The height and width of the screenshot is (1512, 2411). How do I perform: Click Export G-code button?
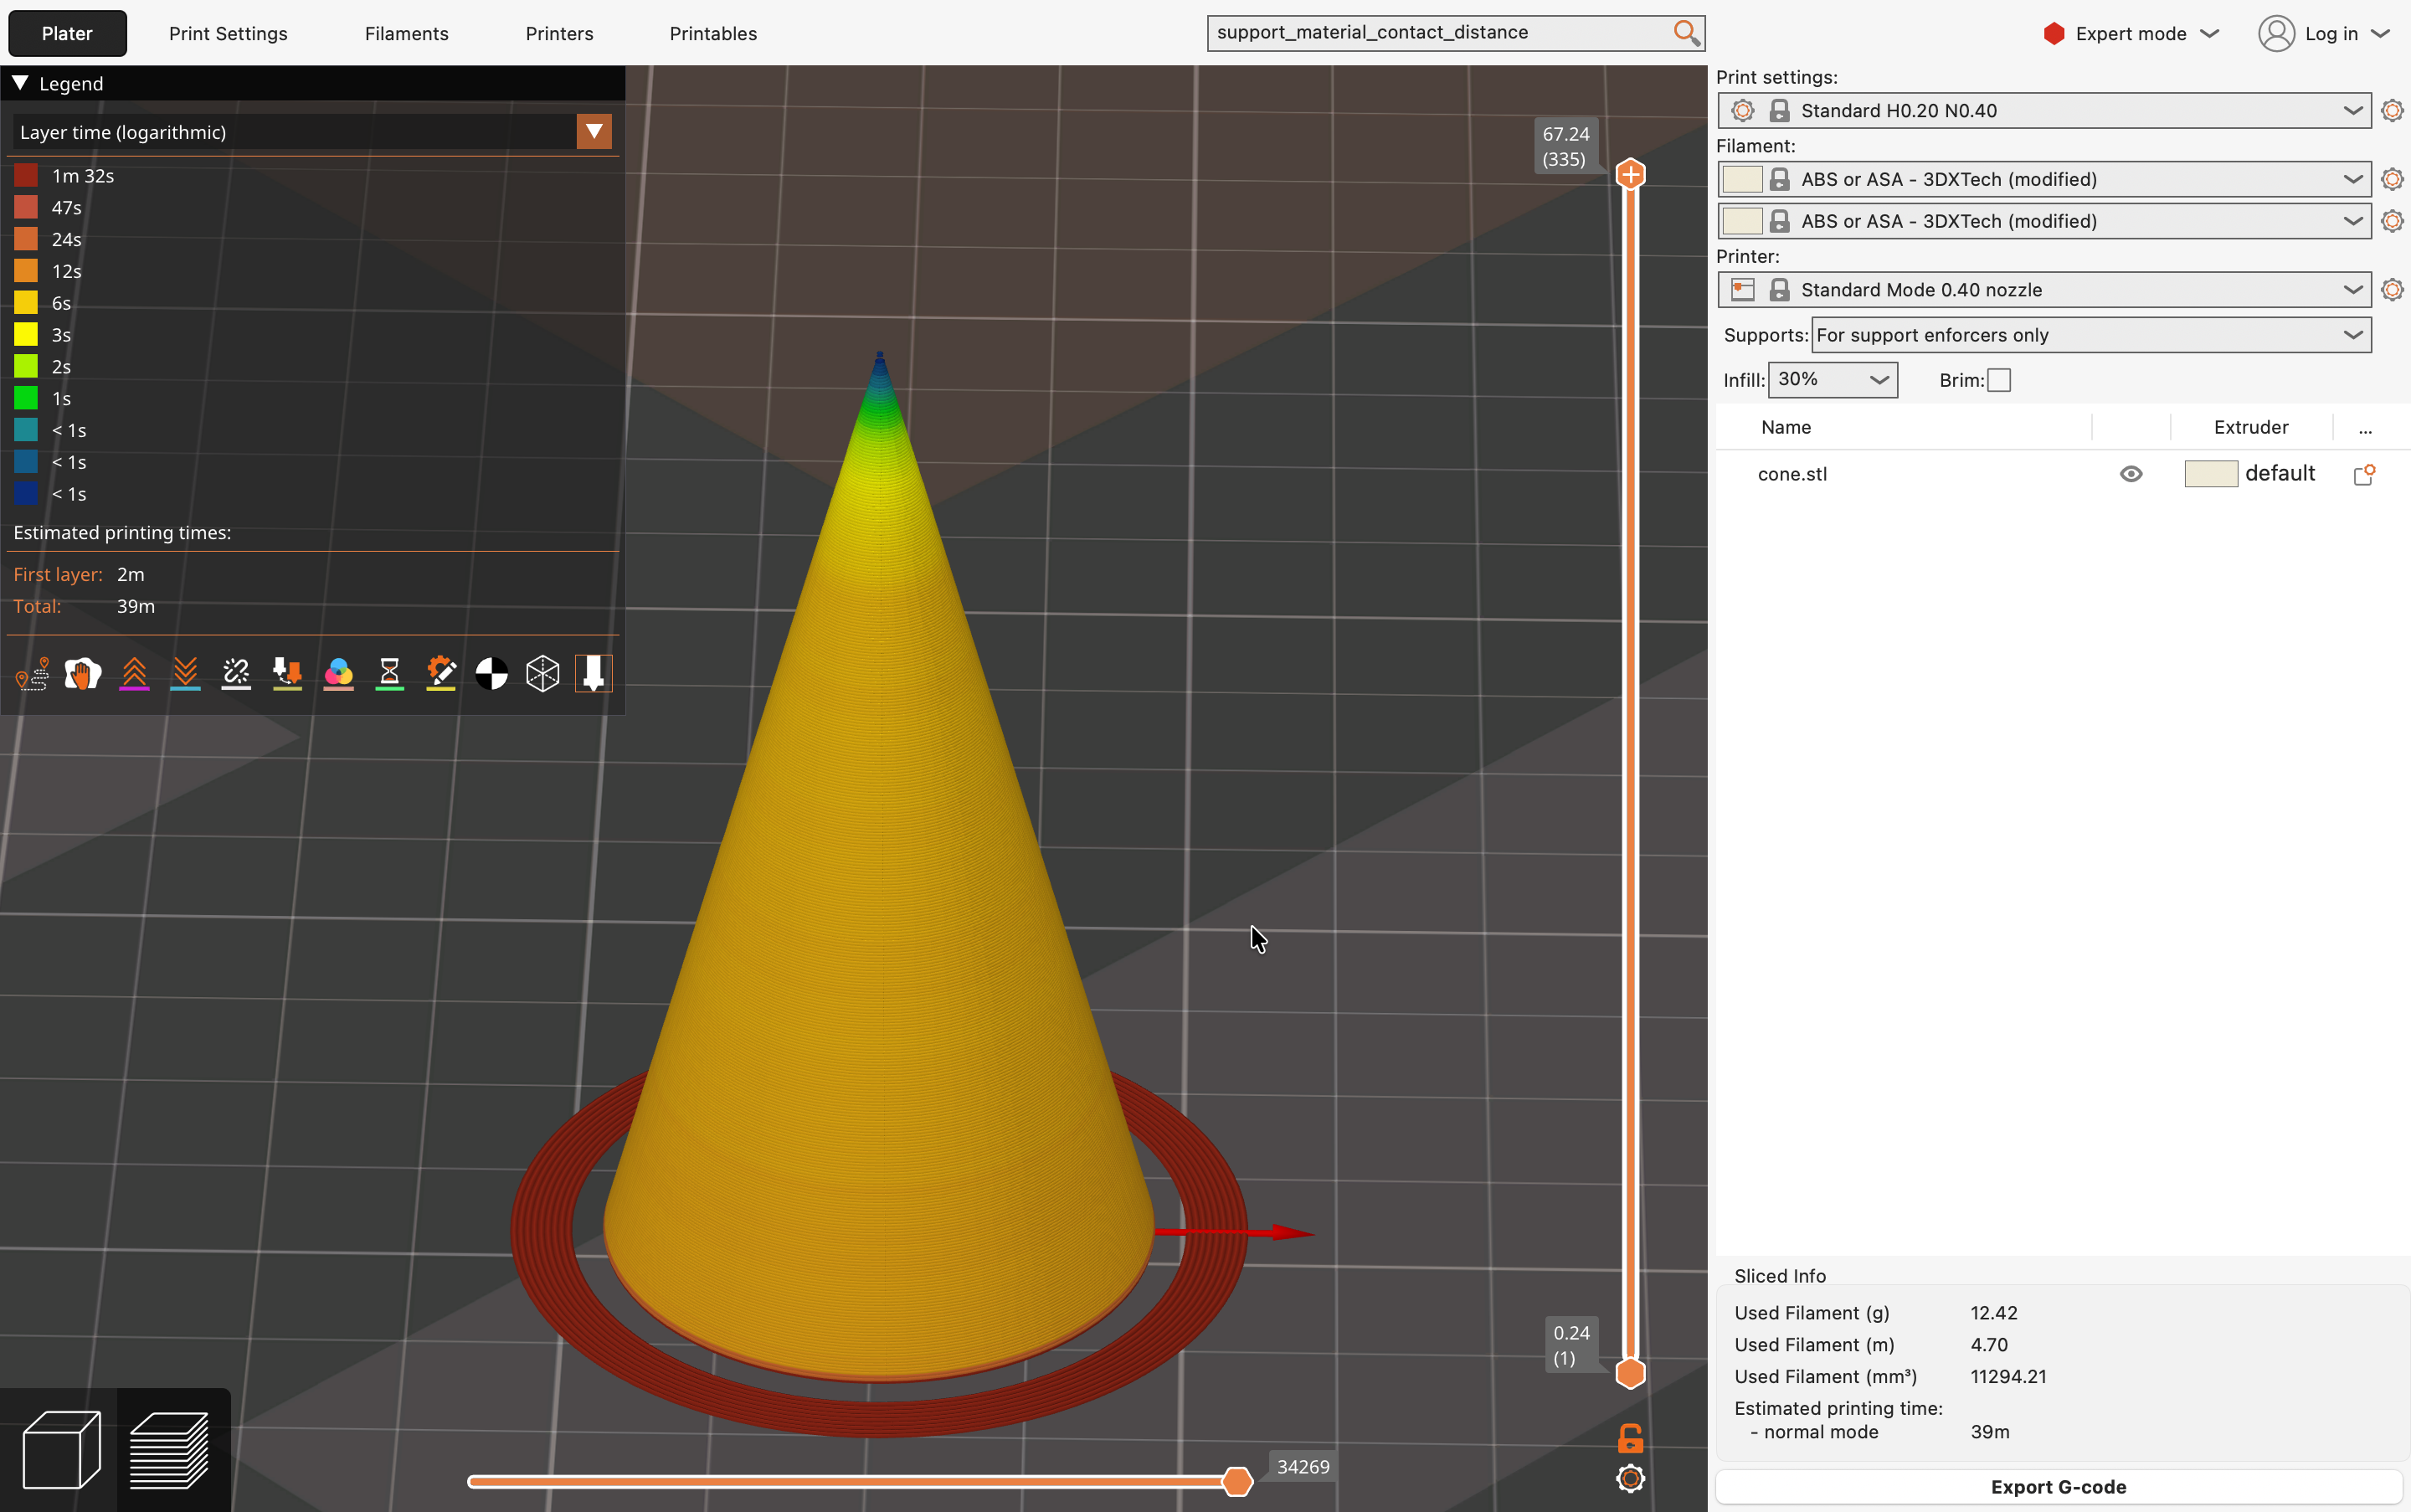click(2058, 1487)
